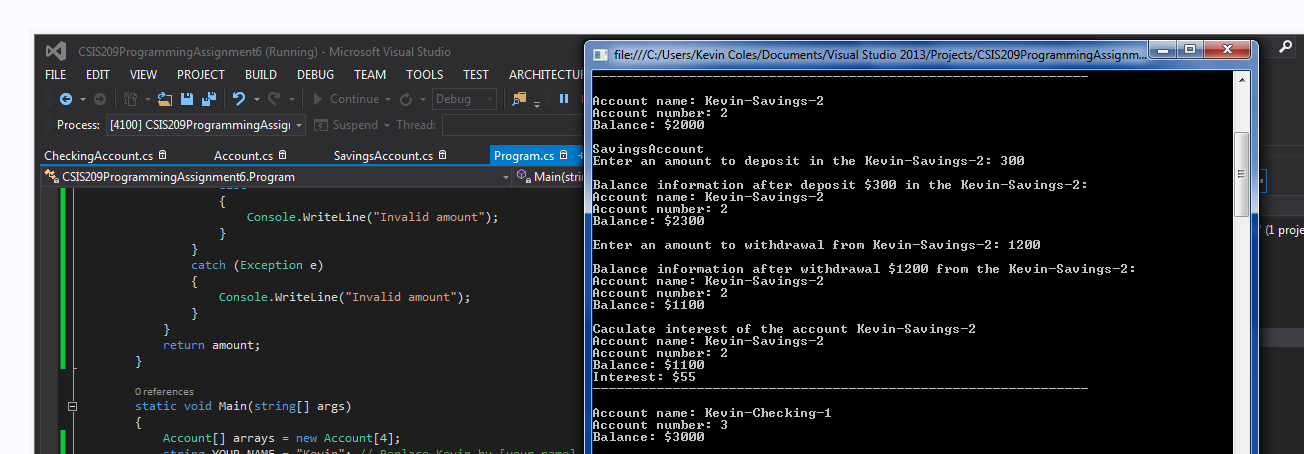Collapse the Main method outlining box

(72, 407)
